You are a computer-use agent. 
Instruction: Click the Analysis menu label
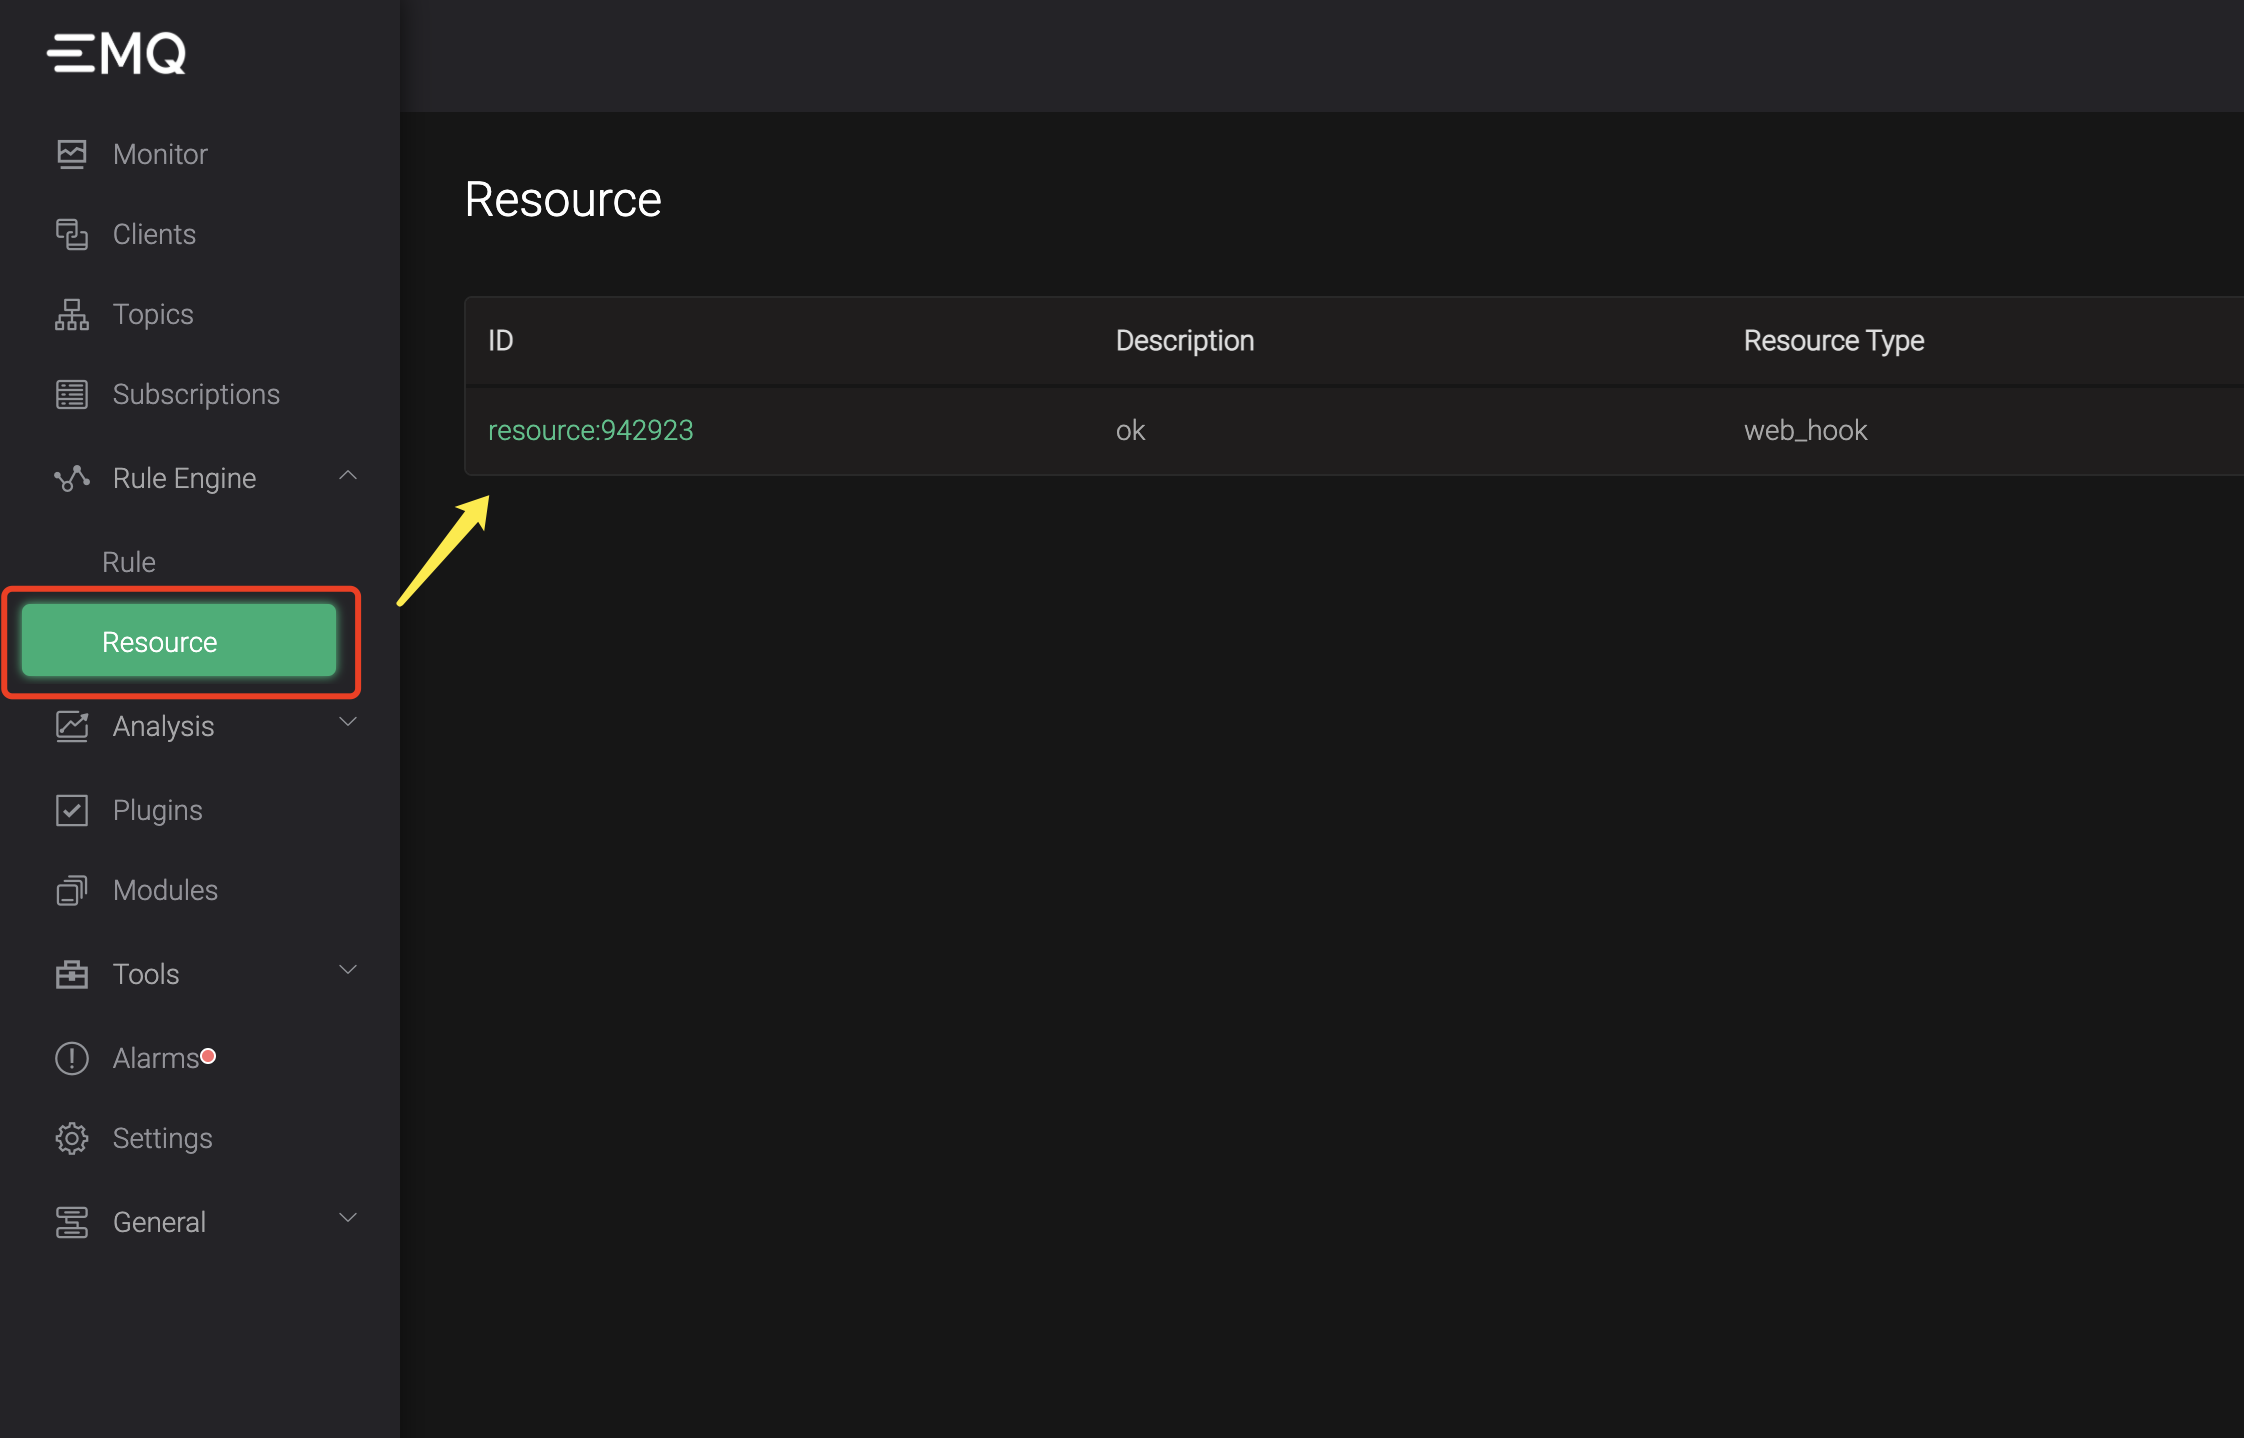[x=164, y=726]
